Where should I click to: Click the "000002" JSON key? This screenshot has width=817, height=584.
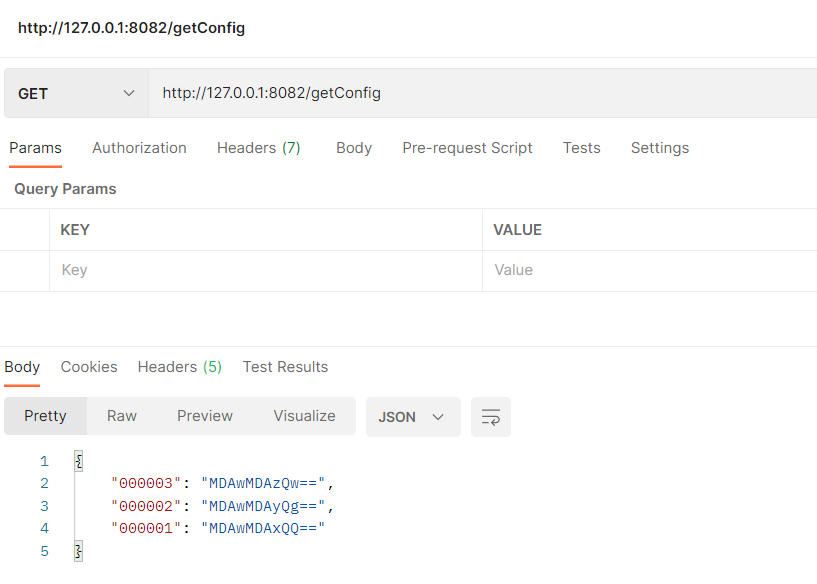point(146,506)
